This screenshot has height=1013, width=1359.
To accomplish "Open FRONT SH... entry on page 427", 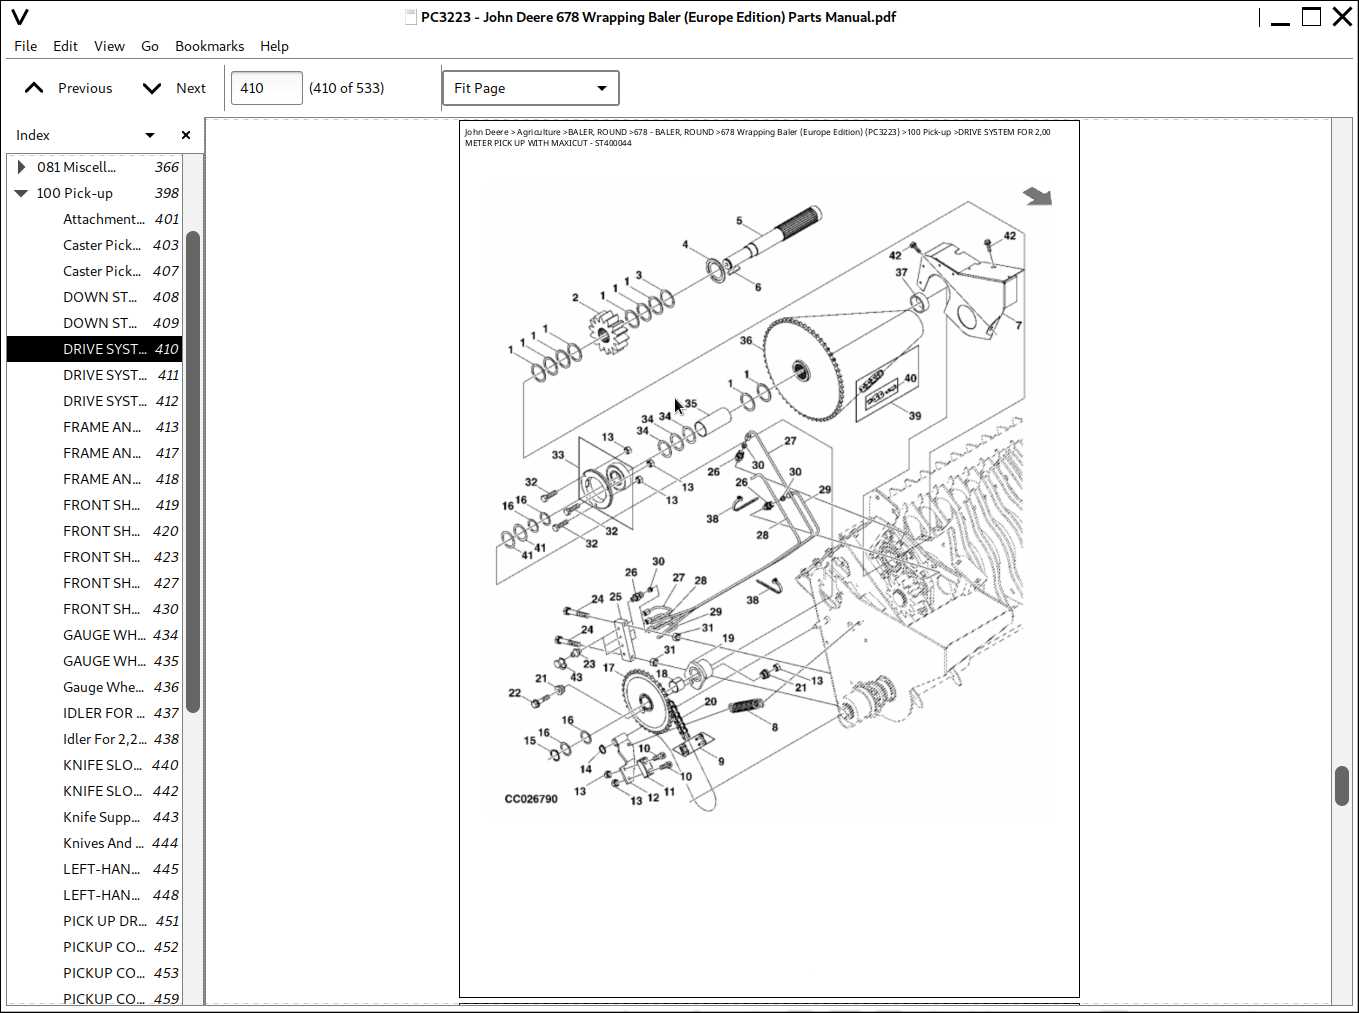I will [x=95, y=583].
